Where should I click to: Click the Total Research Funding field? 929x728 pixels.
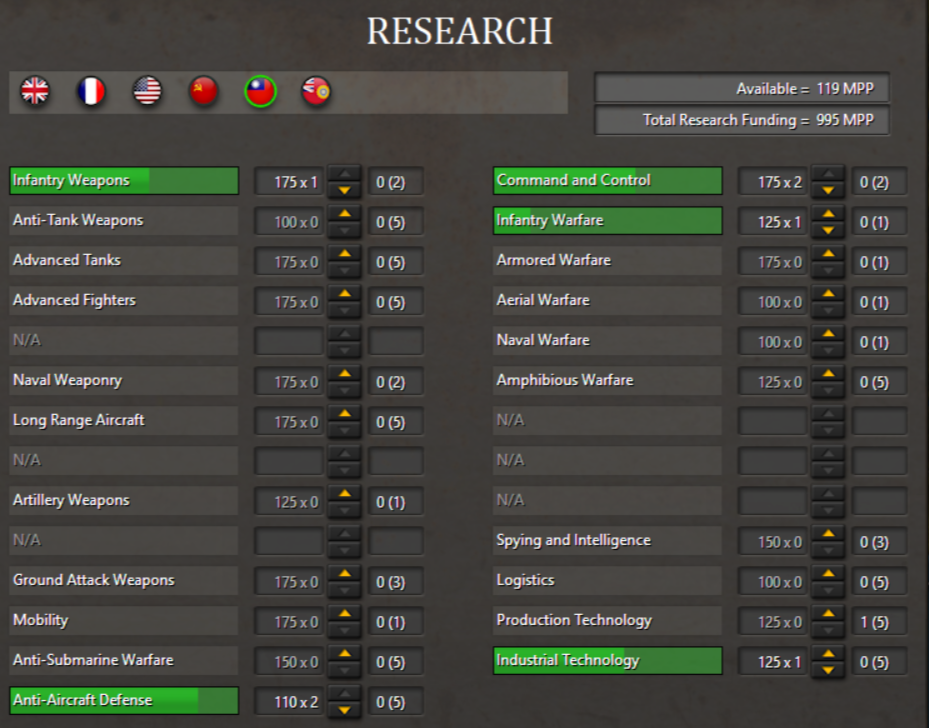coord(742,120)
